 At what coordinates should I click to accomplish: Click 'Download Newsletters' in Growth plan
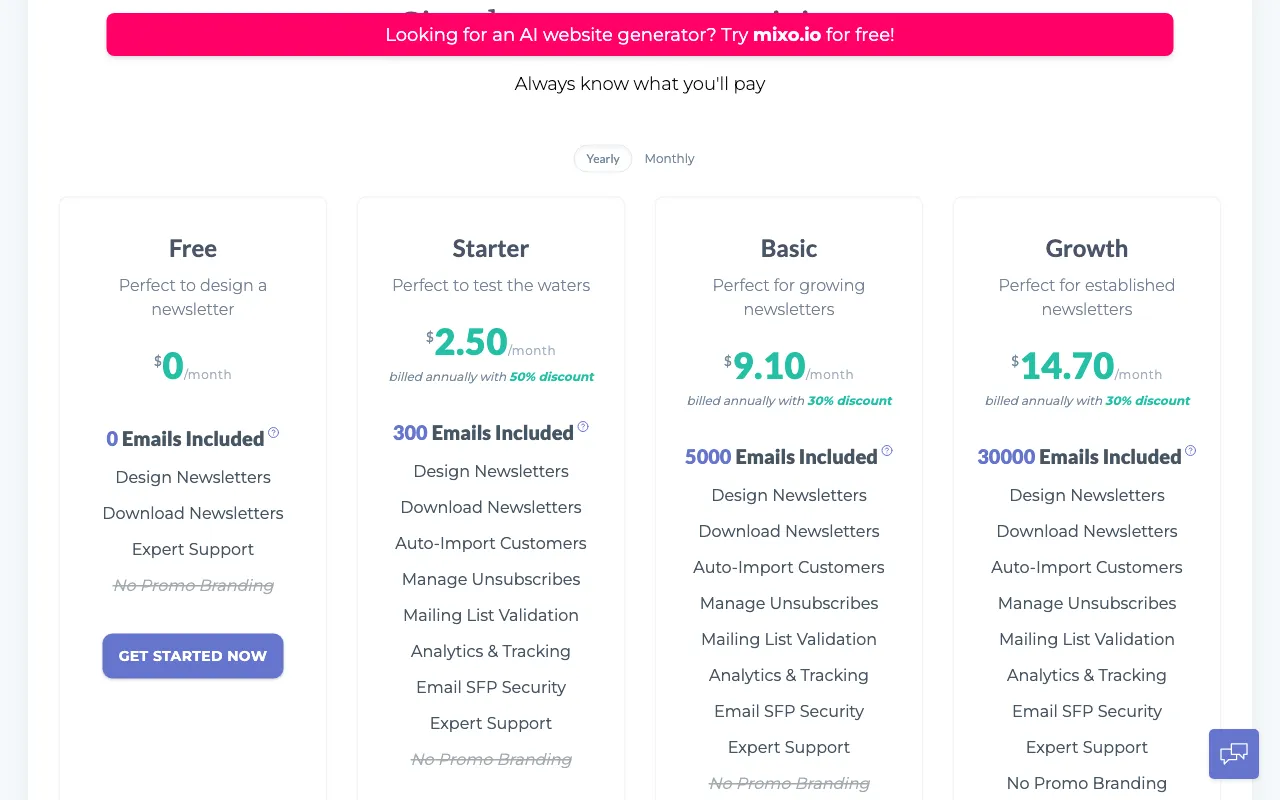click(x=1087, y=531)
